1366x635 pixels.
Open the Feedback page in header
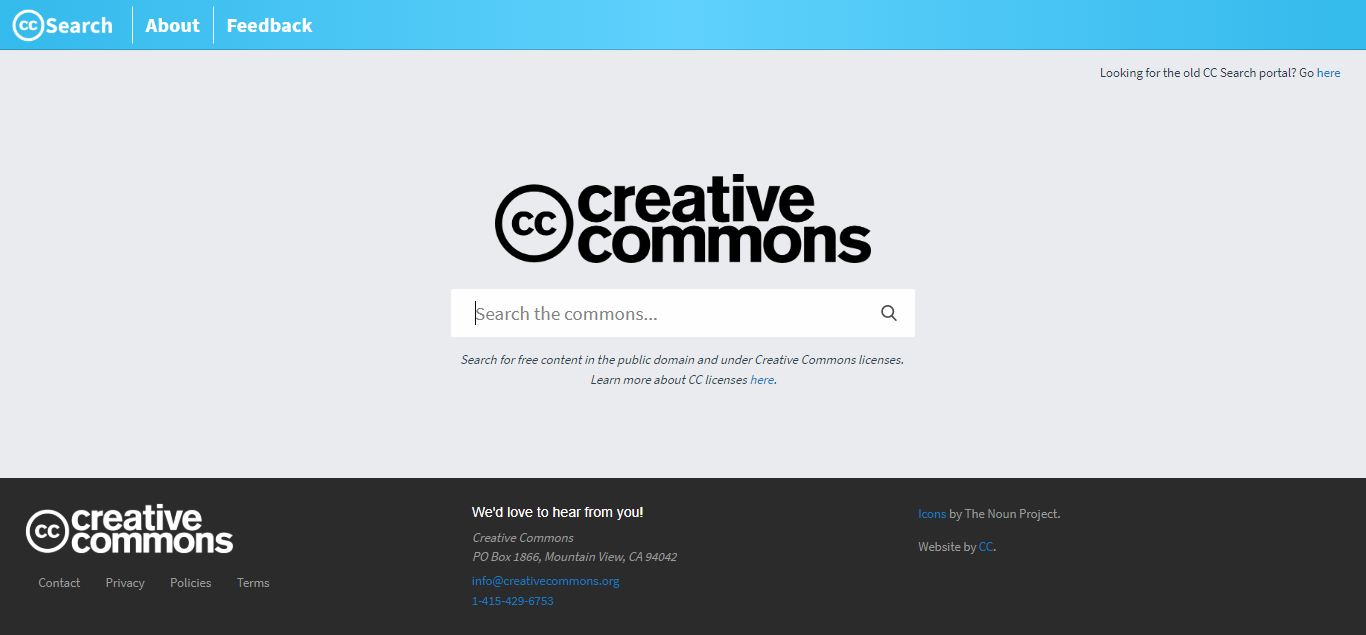click(x=269, y=25)
